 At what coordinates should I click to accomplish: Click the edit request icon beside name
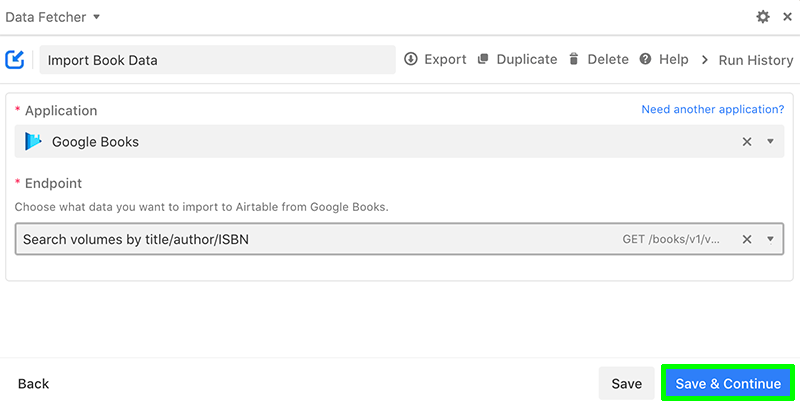15,60
